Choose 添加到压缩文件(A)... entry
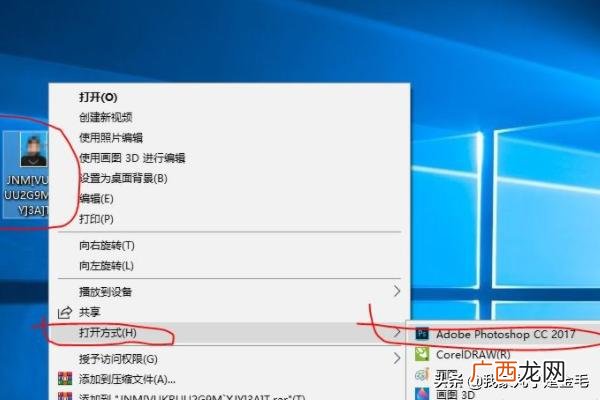600x400 pixels. click(x=127, y=379)
